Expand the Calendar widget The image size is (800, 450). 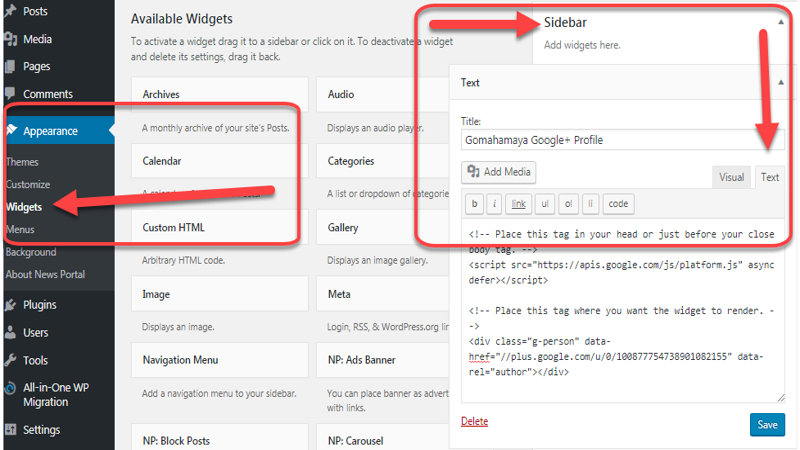220,161
